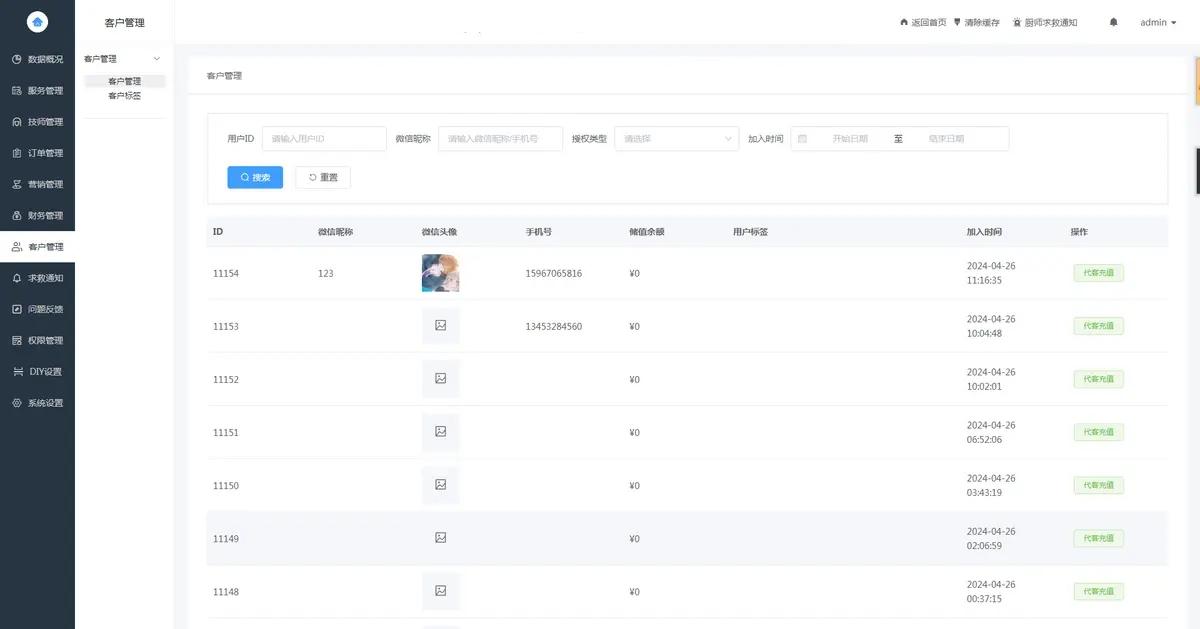Open the 授权类型 select dropdown
Screen dimensions: 1200x629
(x=677, y=139)
